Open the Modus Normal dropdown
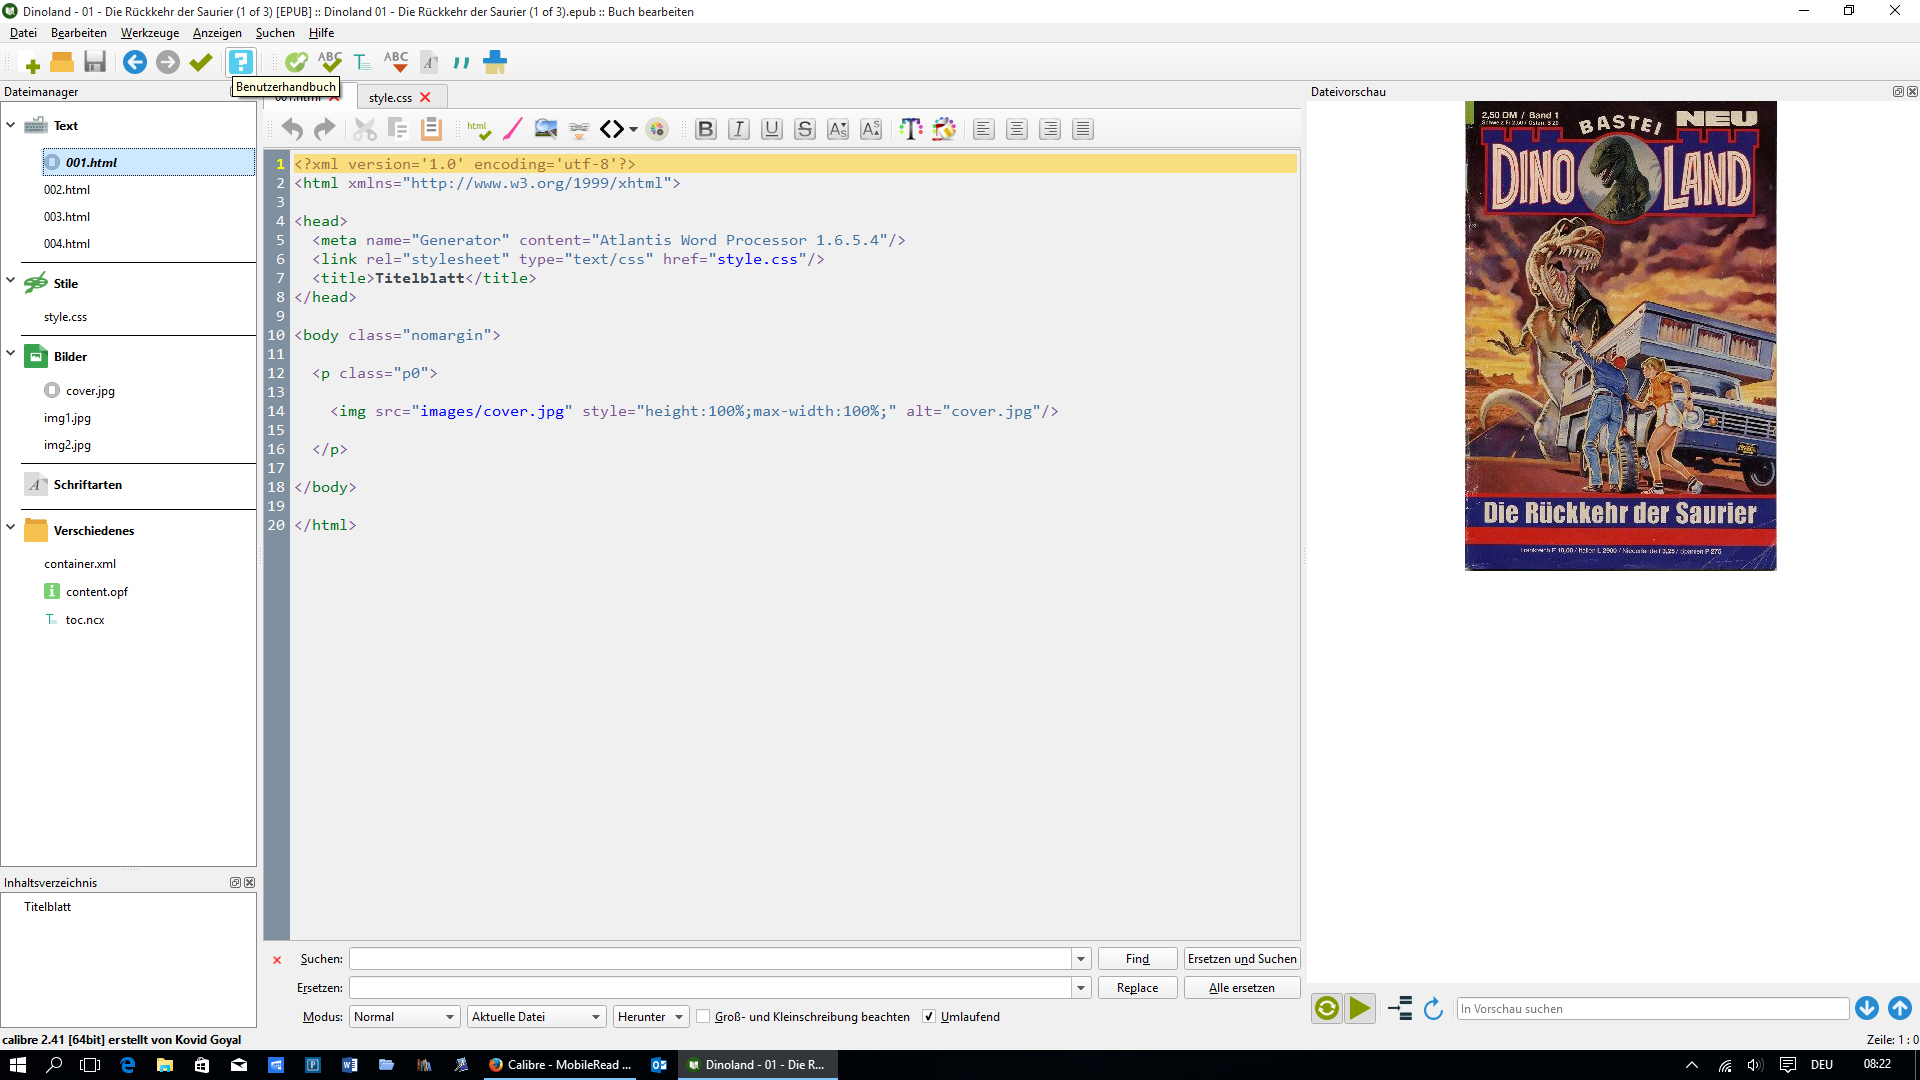 point(404,1017)
